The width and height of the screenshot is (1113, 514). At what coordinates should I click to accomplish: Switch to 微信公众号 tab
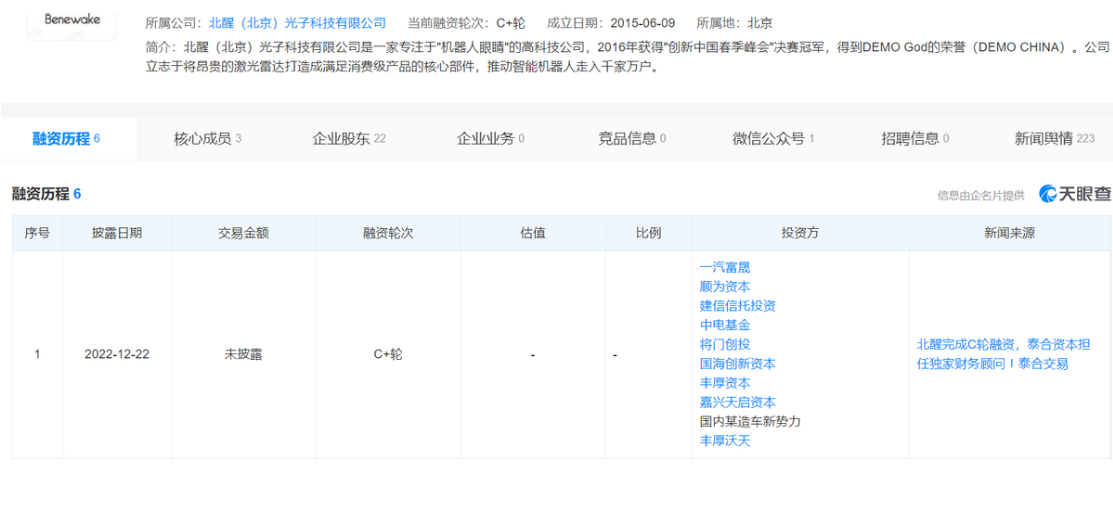[x=774, y=138]
